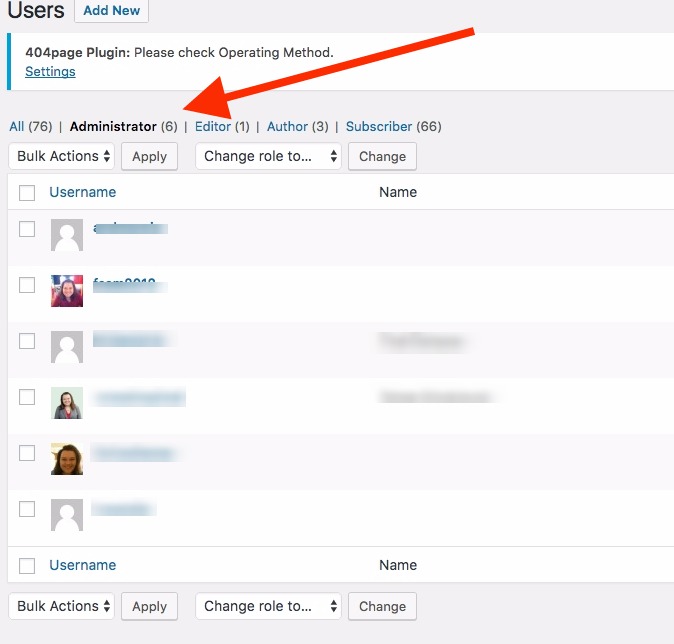Filter users by Author role
Viewport: 674px width, 644px height.
click(x=287, y=127)
